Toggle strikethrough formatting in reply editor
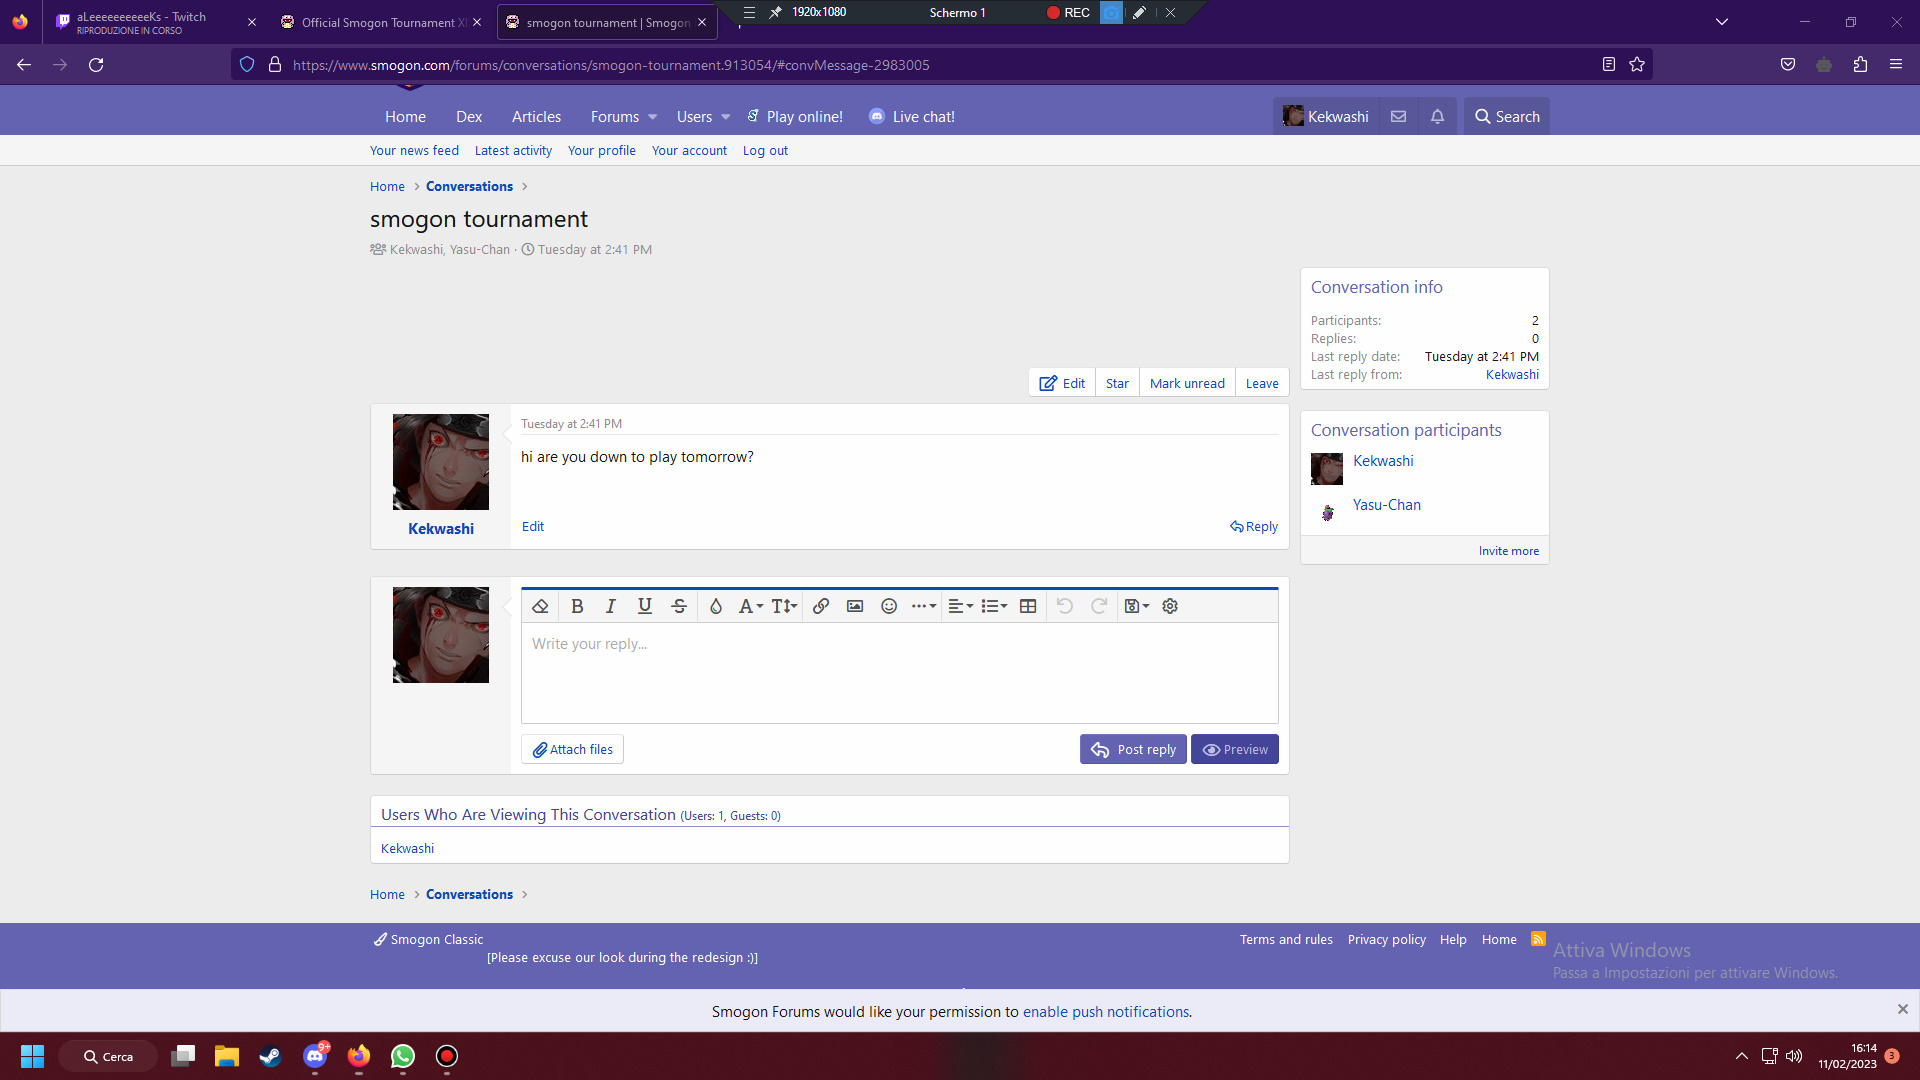This screenshot has height=1080, width=1920. tap(679, 606)
